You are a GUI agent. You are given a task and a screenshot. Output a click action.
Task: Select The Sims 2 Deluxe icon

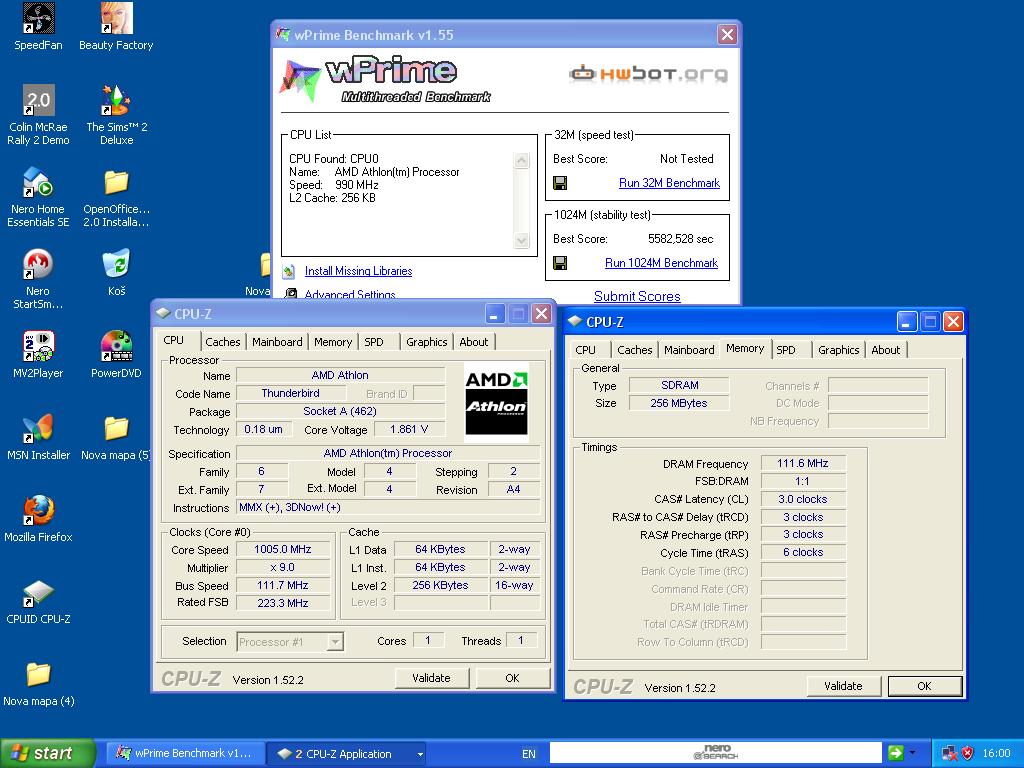pos(116,114)
